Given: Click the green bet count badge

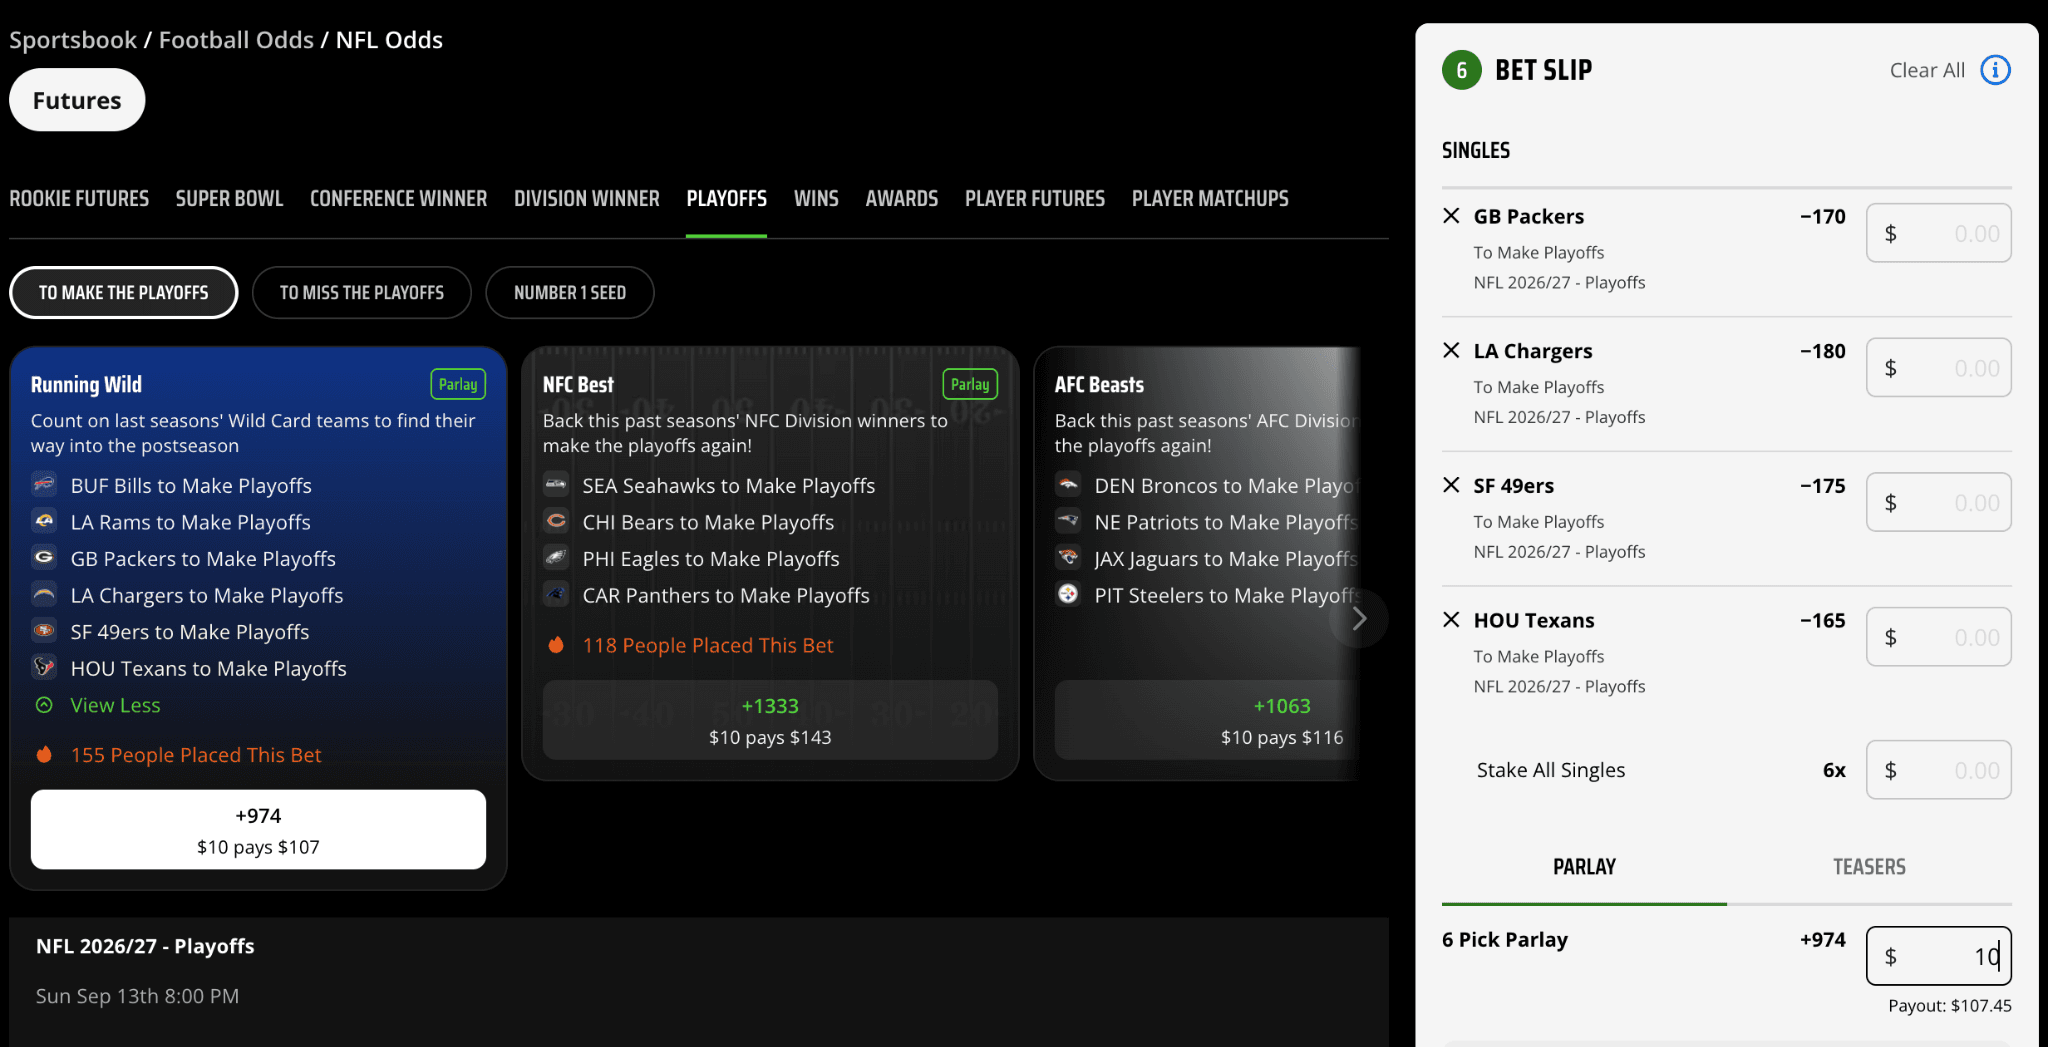Looking at the screenshot, I should pyautogui.click(x=1461, y=70).
